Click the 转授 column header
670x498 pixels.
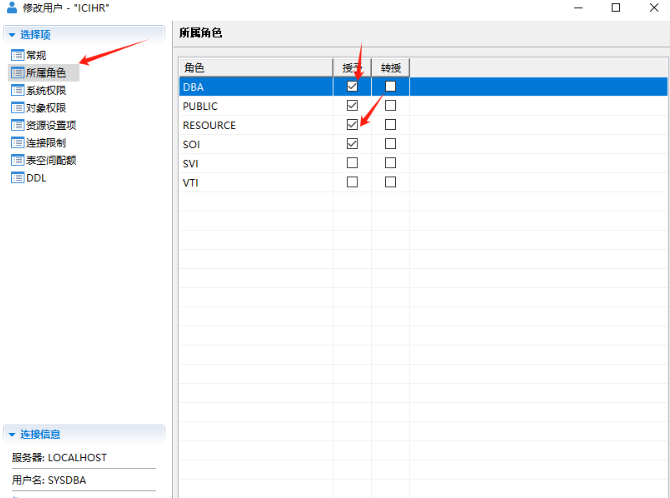(x=391, y=68)
